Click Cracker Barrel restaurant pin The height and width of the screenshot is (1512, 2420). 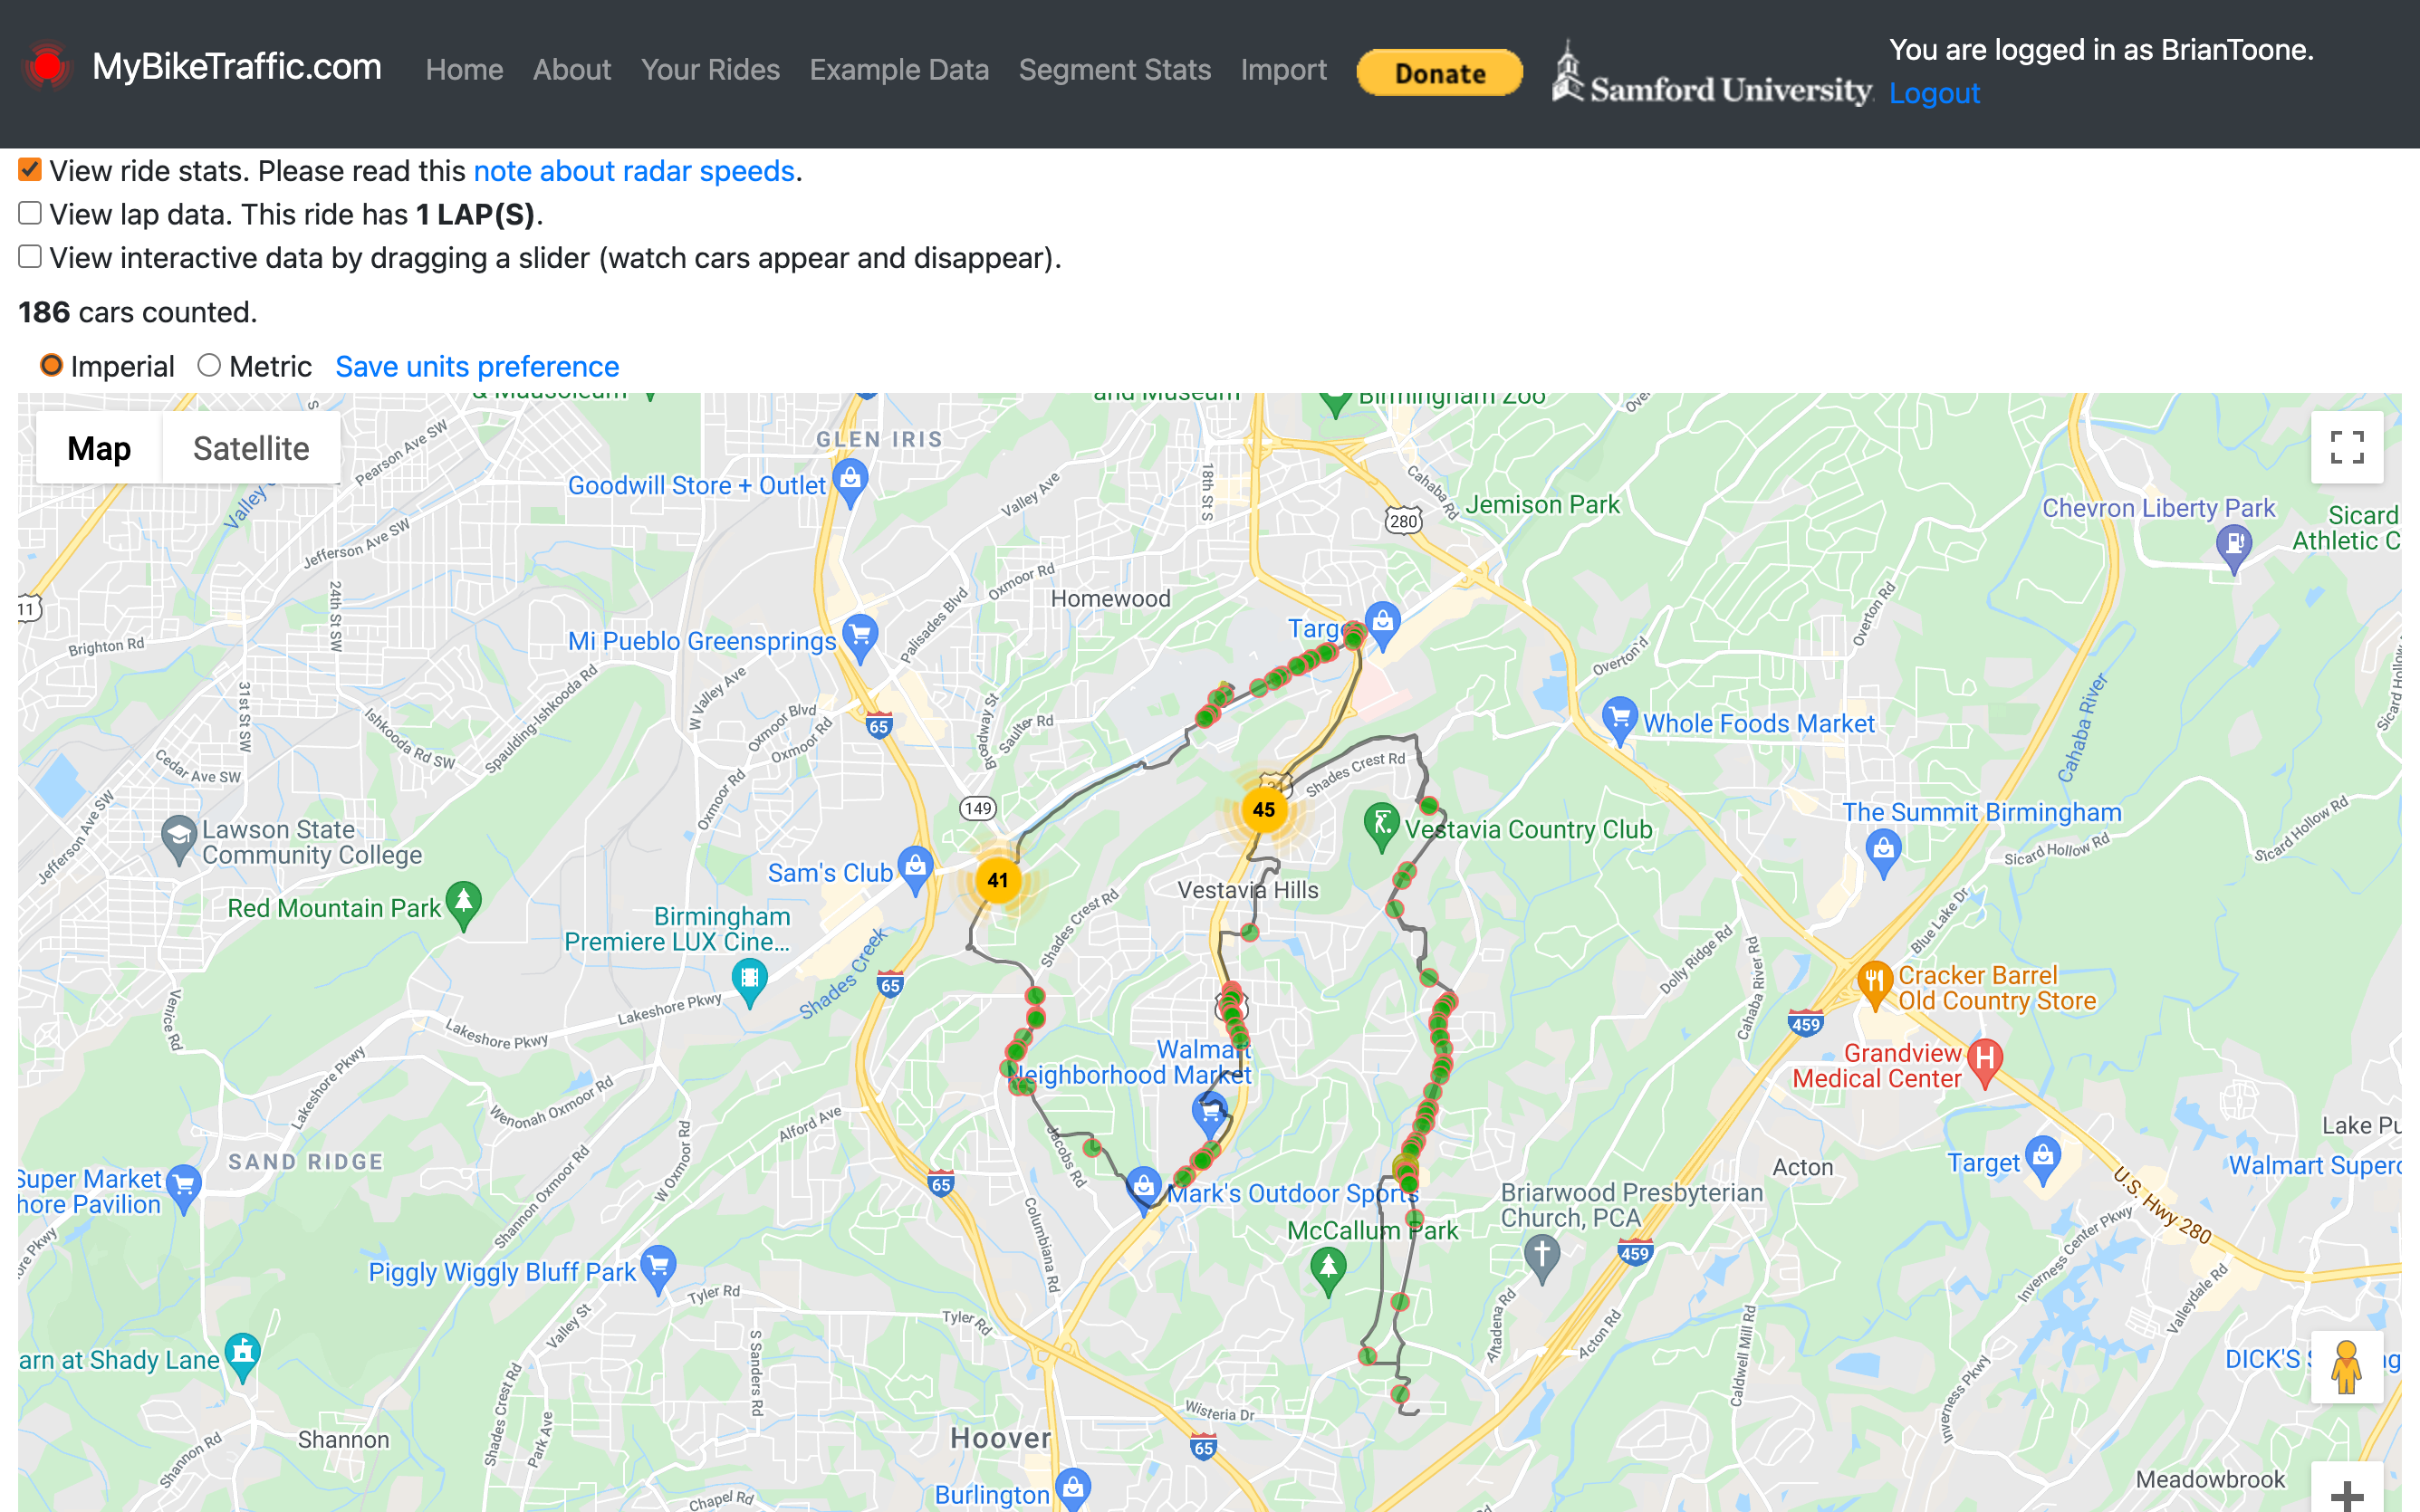pos(1875,986)
